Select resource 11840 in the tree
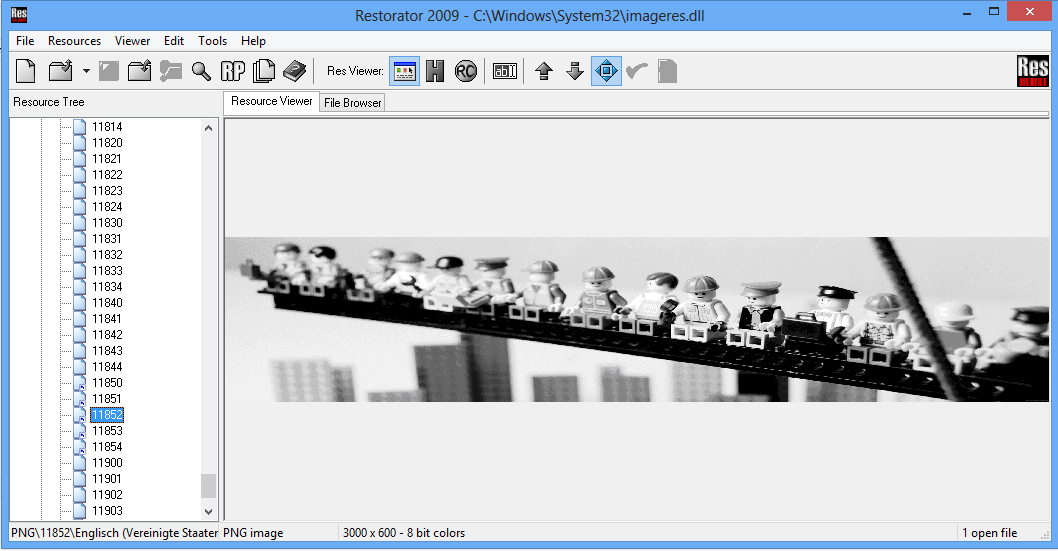Screen dimensions: 1058x551 [107, 303]
